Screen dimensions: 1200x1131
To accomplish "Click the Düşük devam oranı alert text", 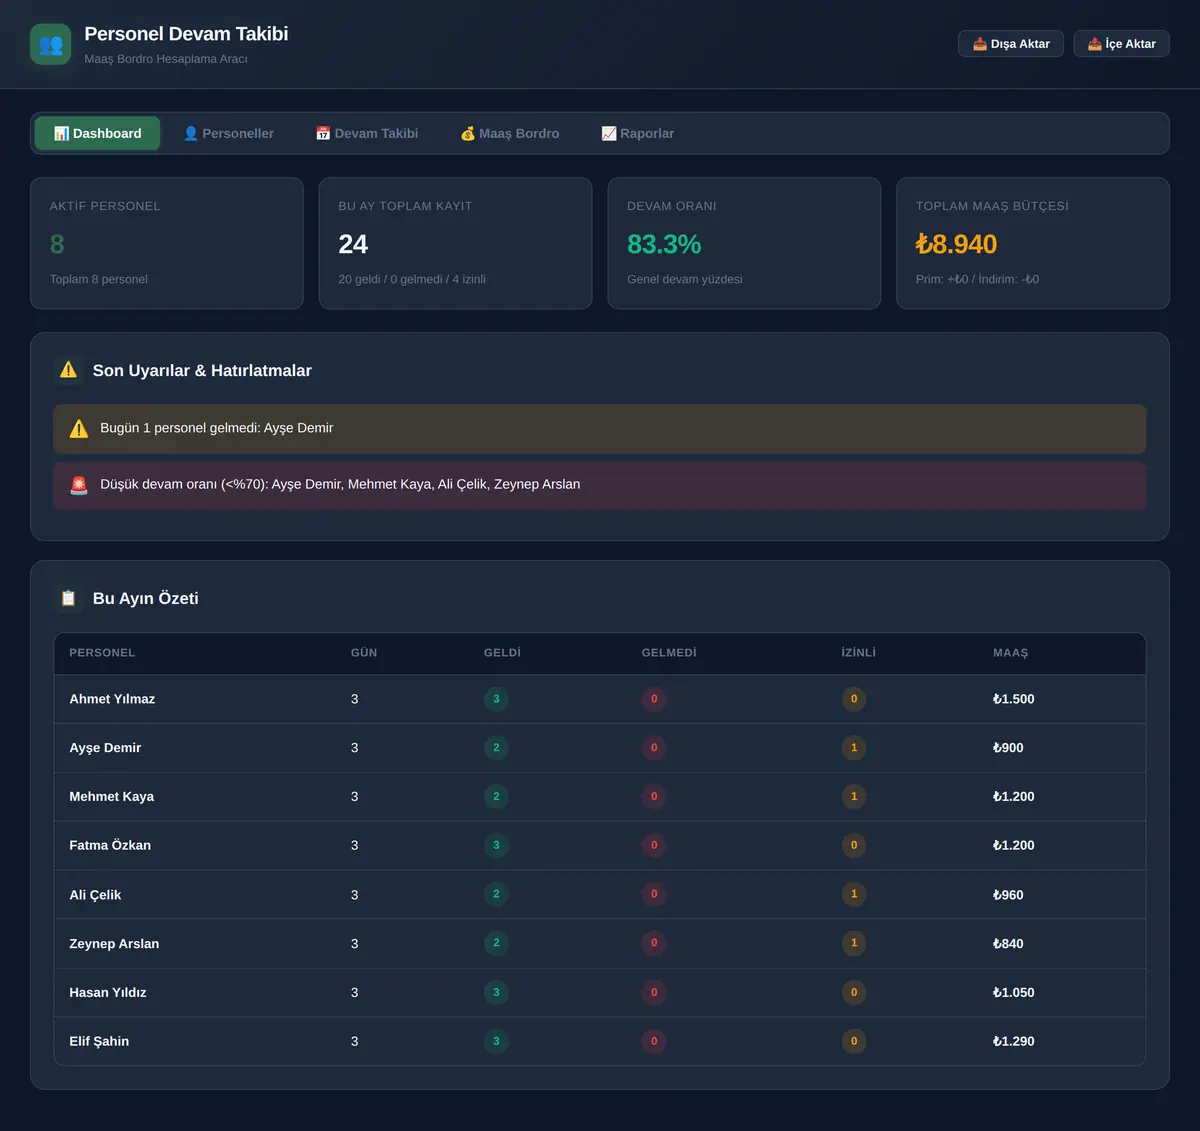I will pos(340,484).
